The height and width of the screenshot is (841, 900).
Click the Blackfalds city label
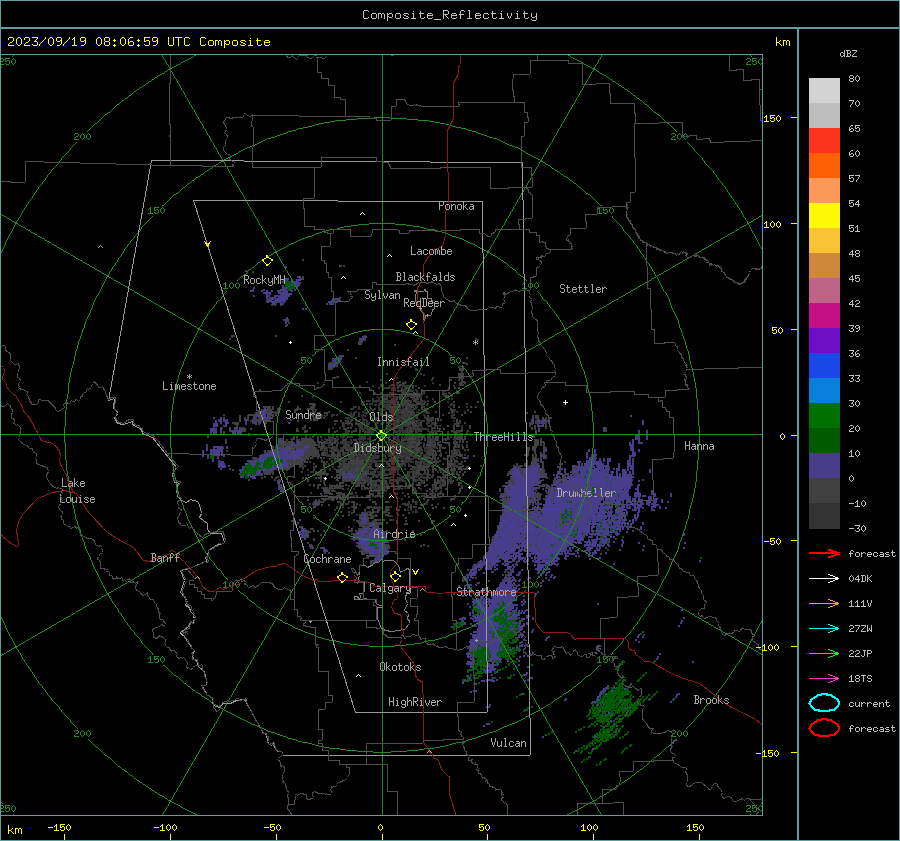point(425,277)
